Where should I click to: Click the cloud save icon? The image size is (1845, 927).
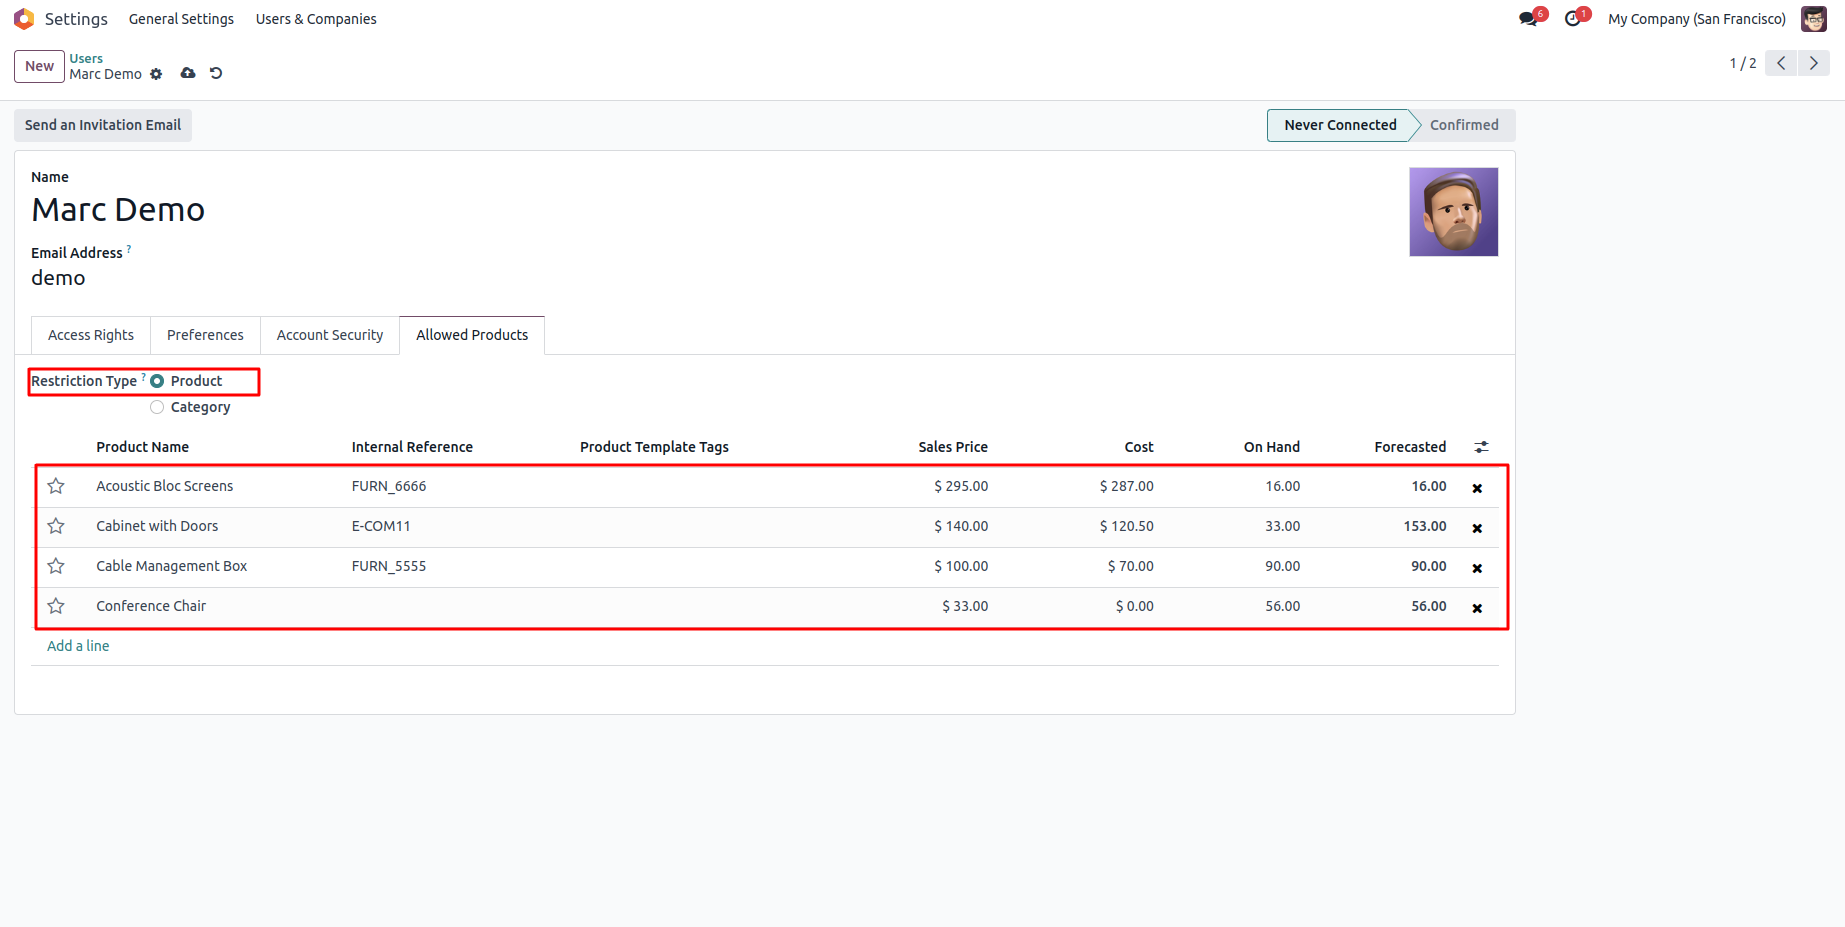pyautogui.click(x=188, y=73)
